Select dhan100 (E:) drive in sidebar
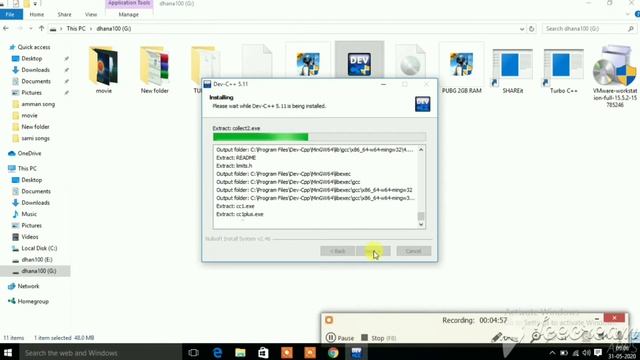This screenshot has width=640, height=360. (37, 260)
